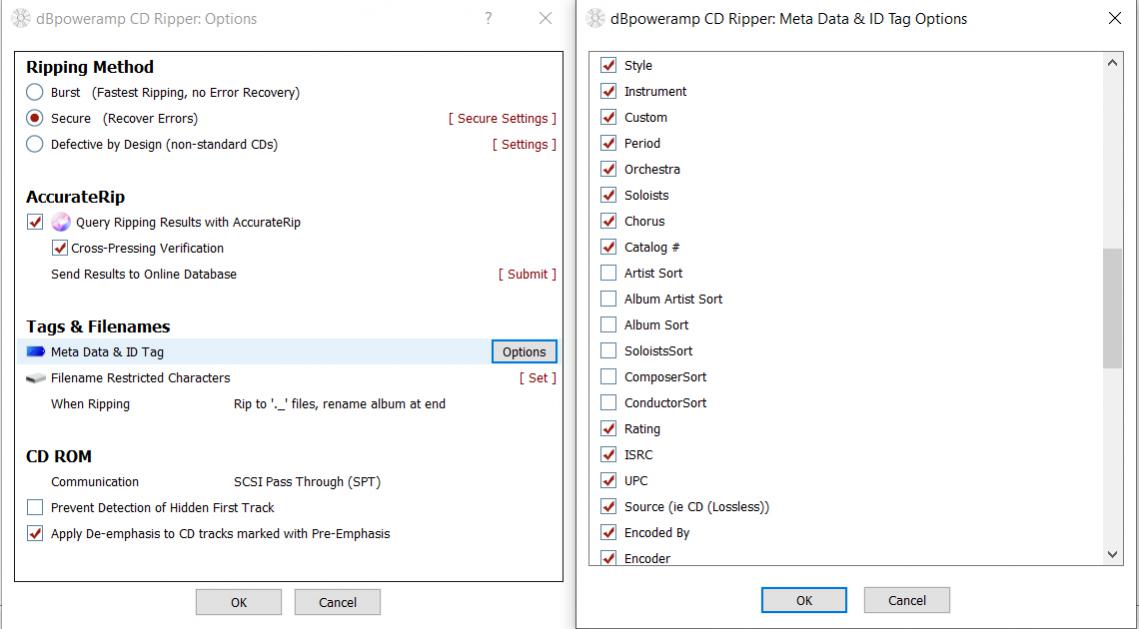The image size is (1139, 629).
Task: Click the AccurateRip disc icon
Action: tap(60, 222)
